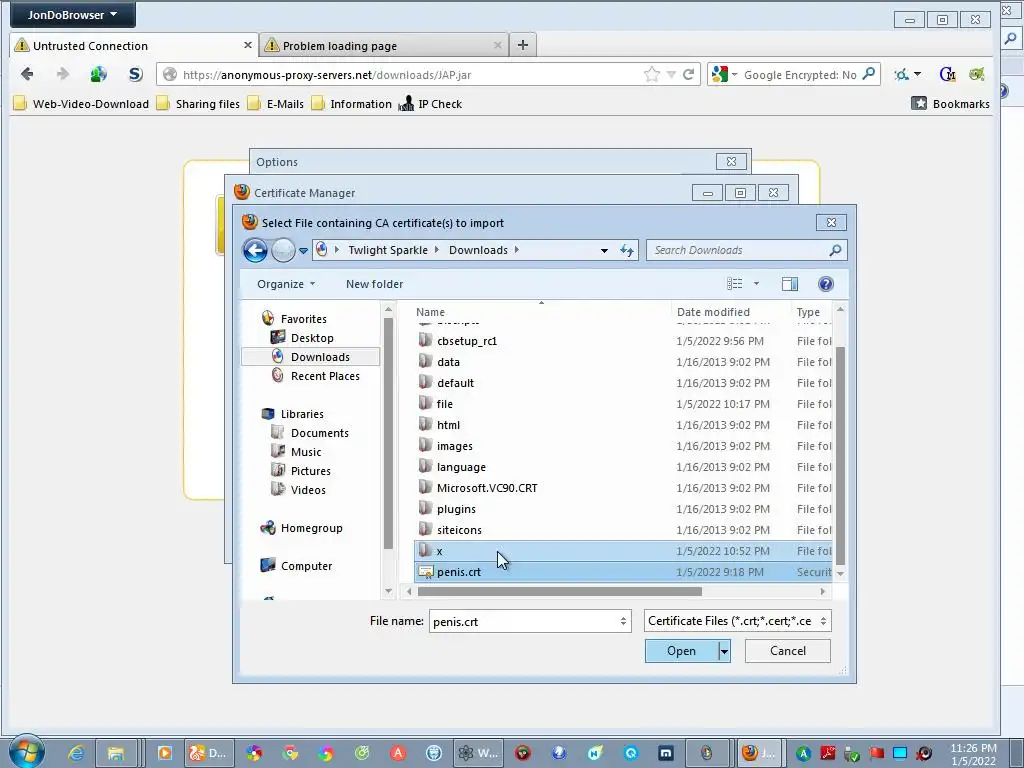The image size is (1024, 768).
Task: Open the Windows Start button
Action: (x=27, y=752)
